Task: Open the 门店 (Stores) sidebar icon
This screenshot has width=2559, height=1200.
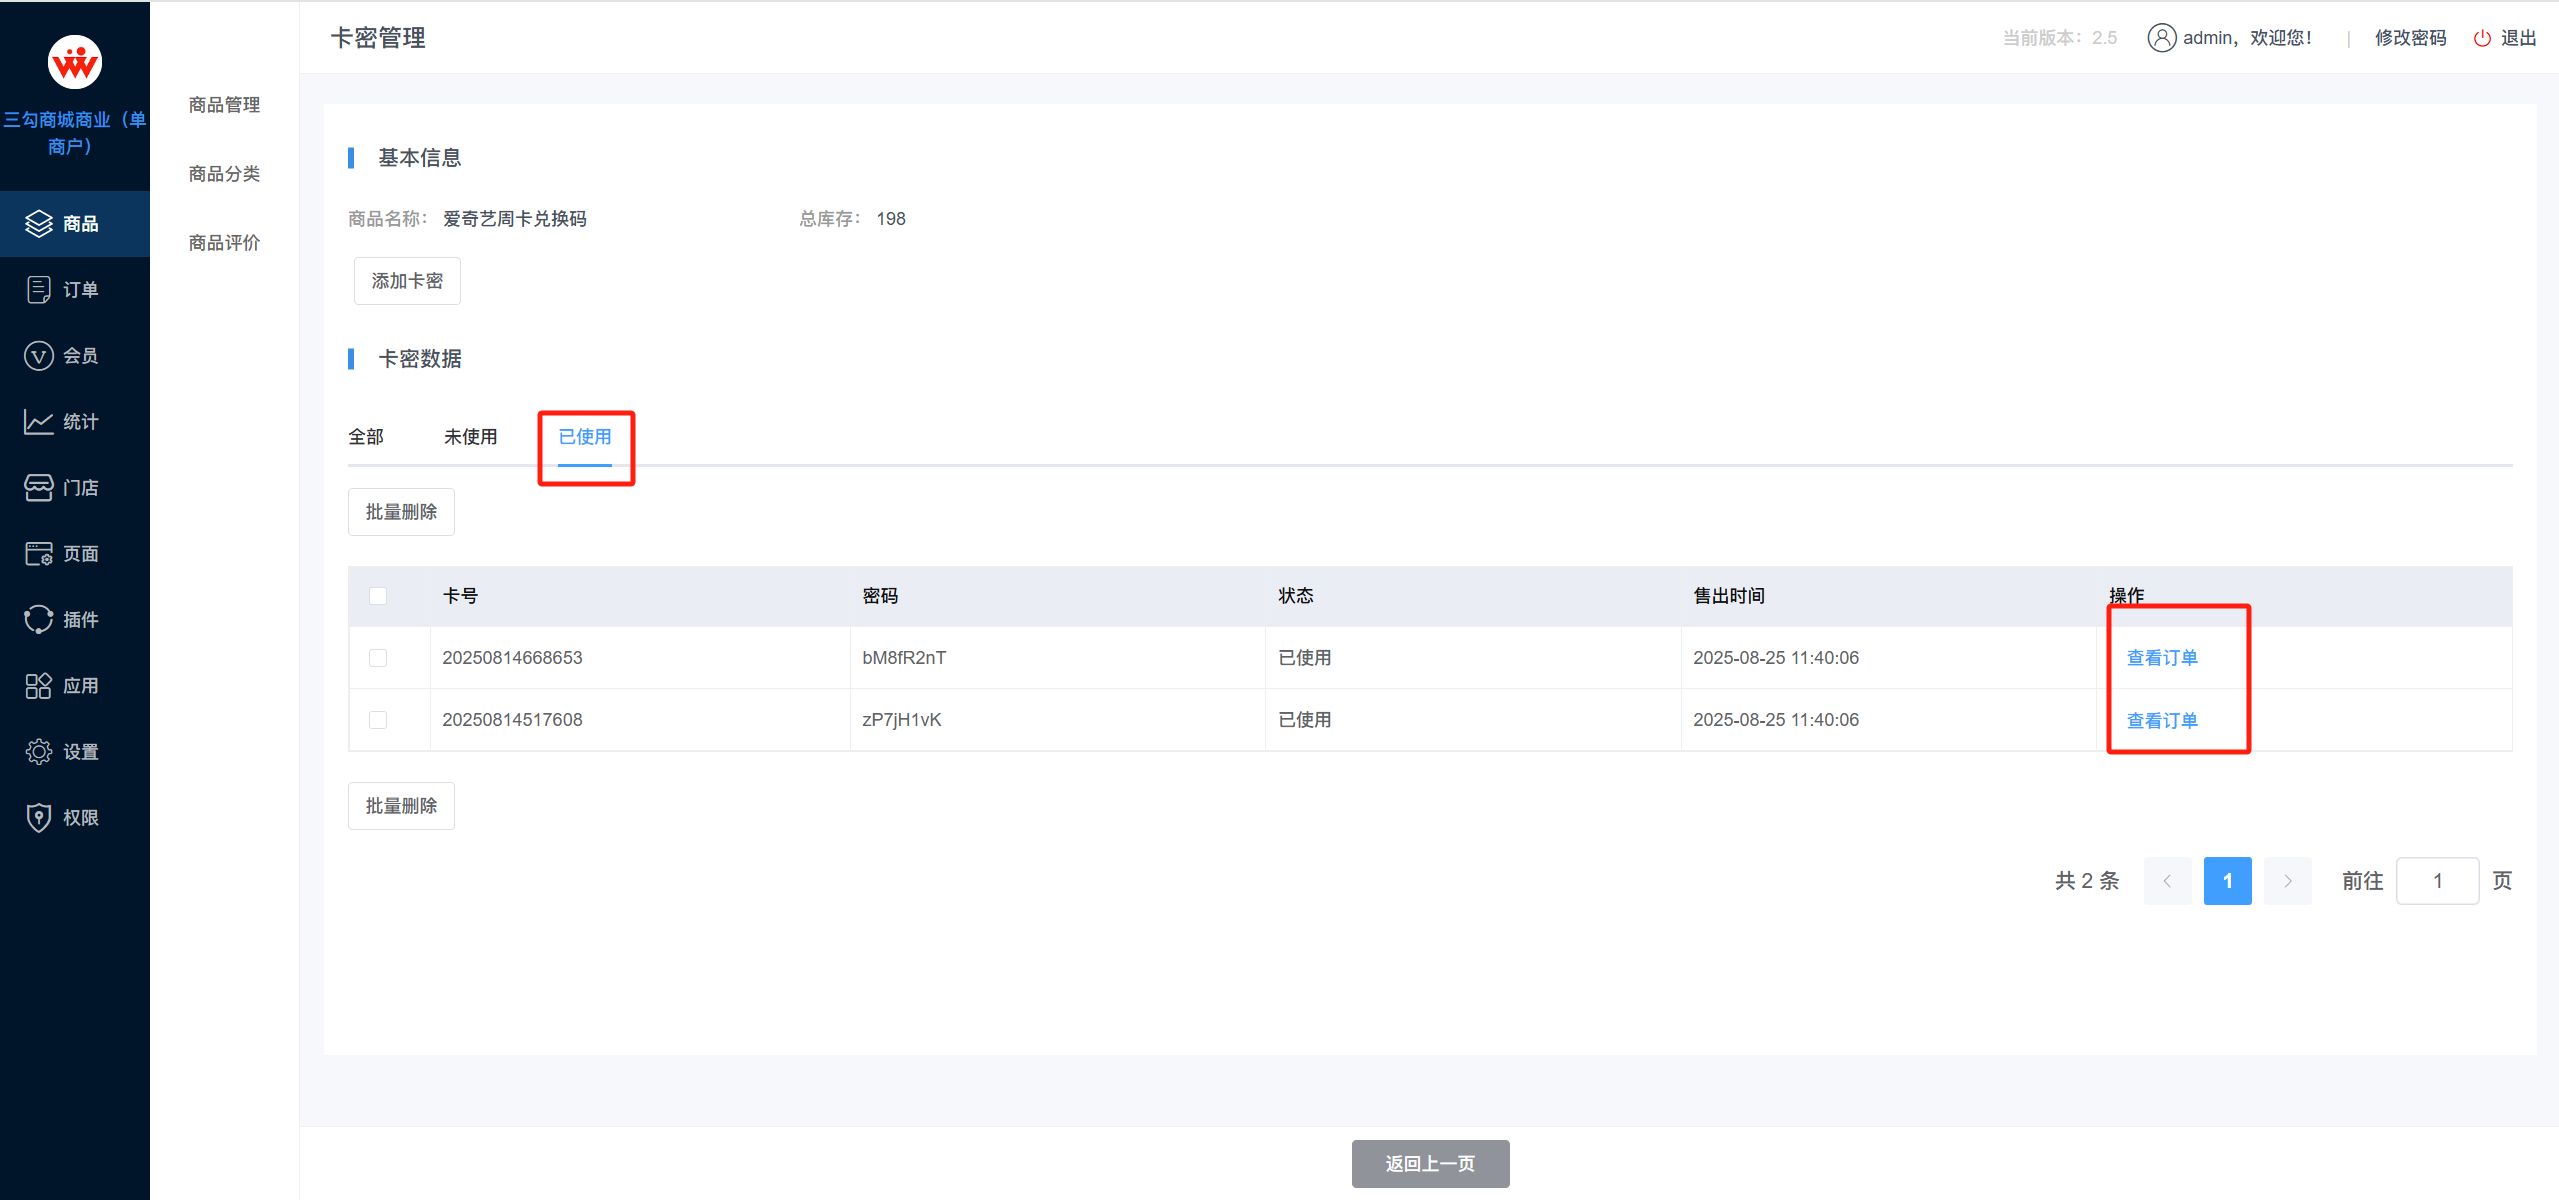Action: tap(38, 488)
